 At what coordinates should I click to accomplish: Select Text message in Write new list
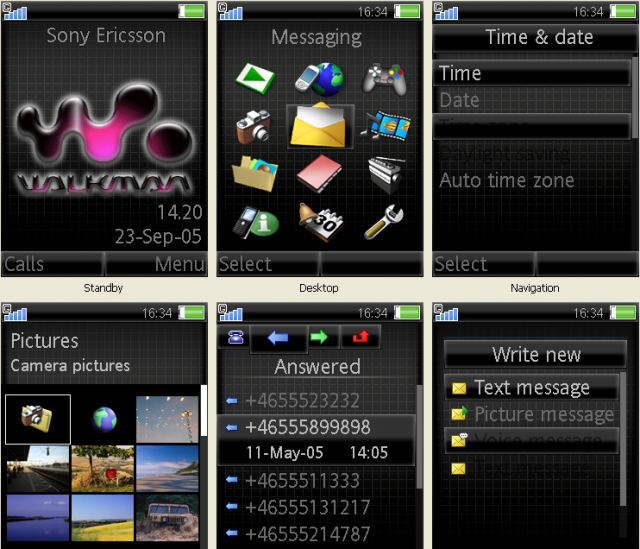pyautogui.click(x=531, y=387)
